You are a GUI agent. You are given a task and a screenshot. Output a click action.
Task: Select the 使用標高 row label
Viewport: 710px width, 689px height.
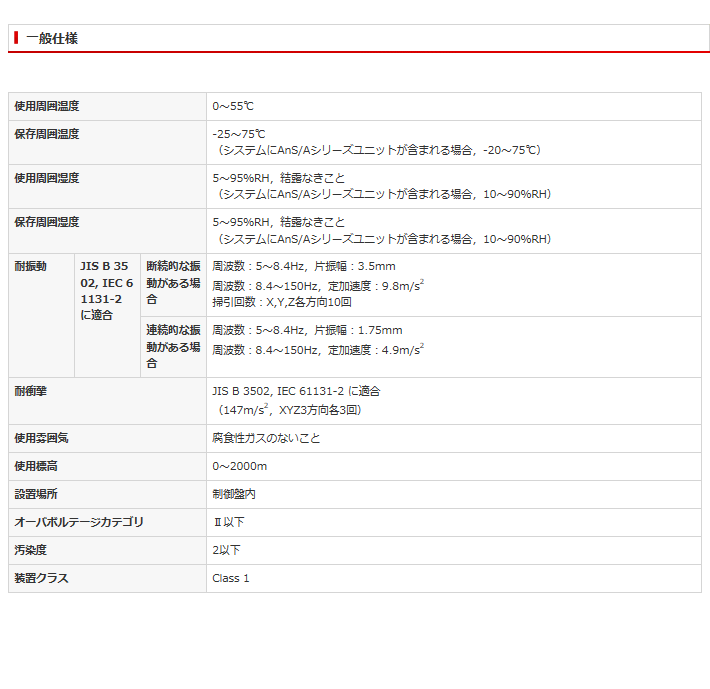[36, 466]
